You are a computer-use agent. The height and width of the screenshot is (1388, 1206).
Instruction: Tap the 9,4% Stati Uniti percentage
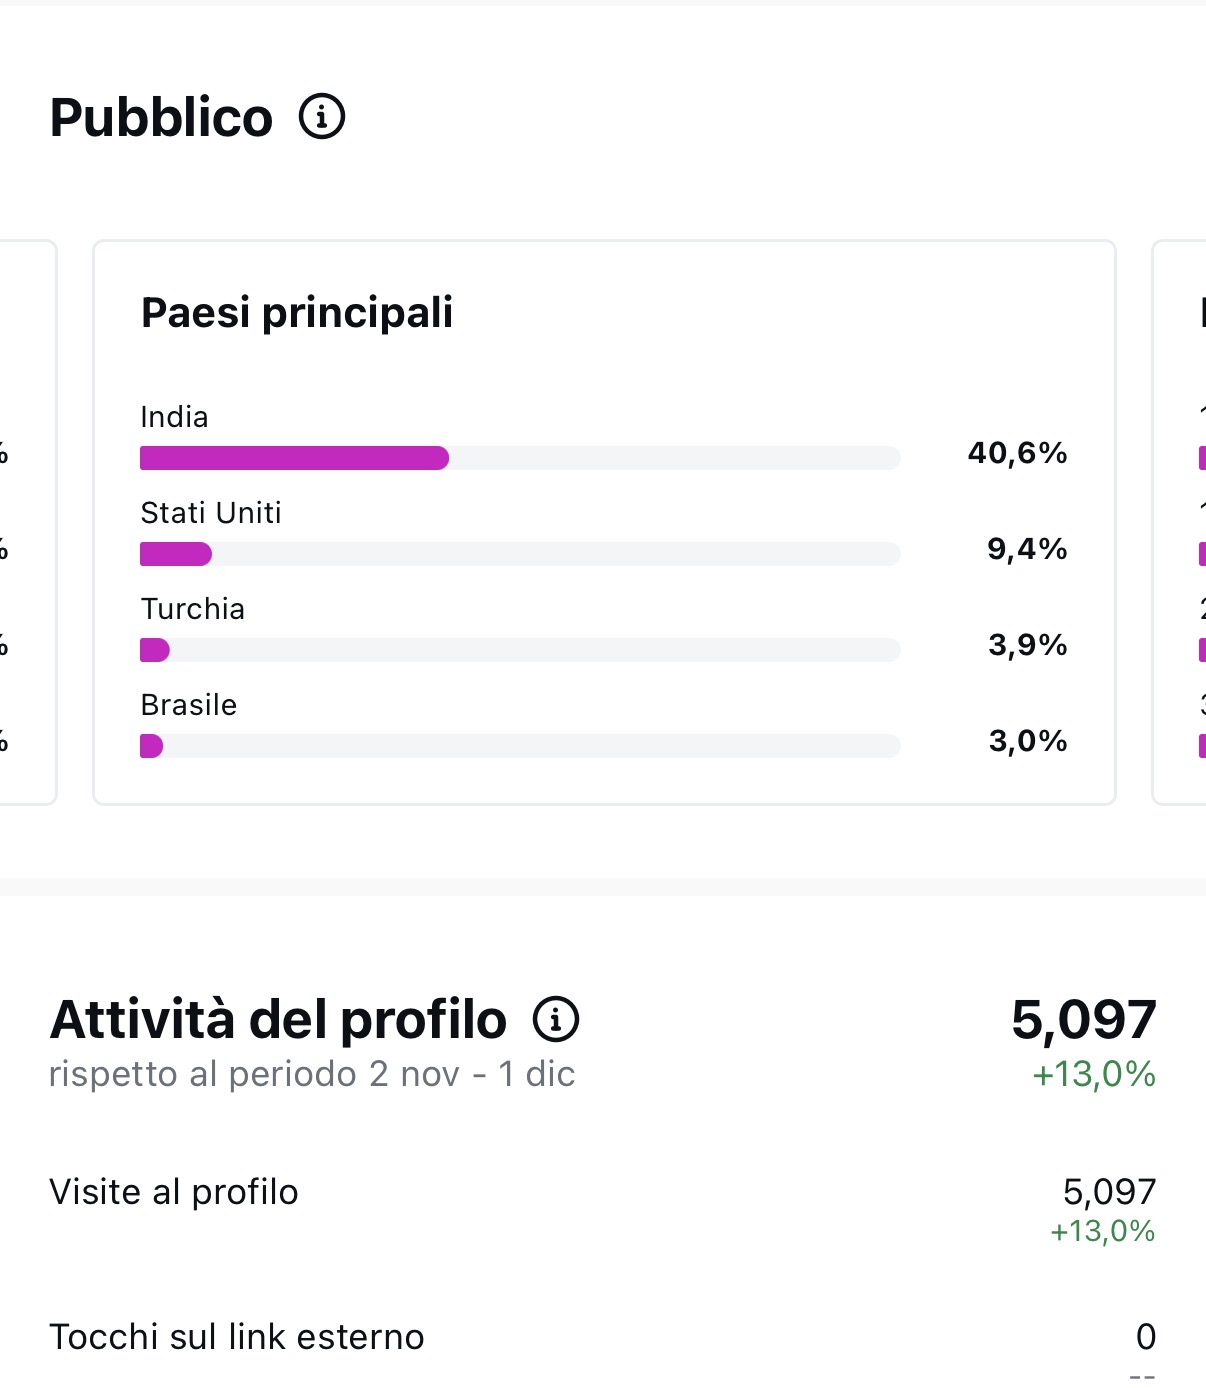click(x=1027, y=549)
